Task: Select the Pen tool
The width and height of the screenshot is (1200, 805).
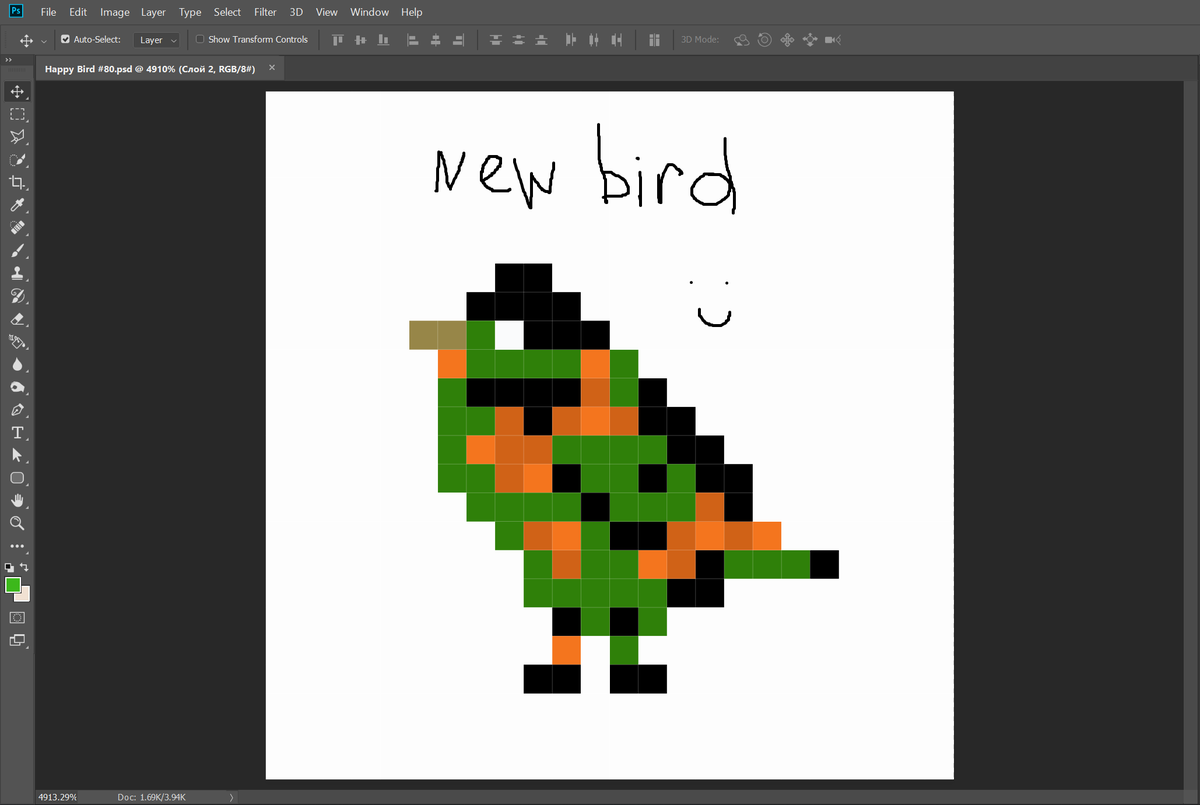Action: pos(17,410)
